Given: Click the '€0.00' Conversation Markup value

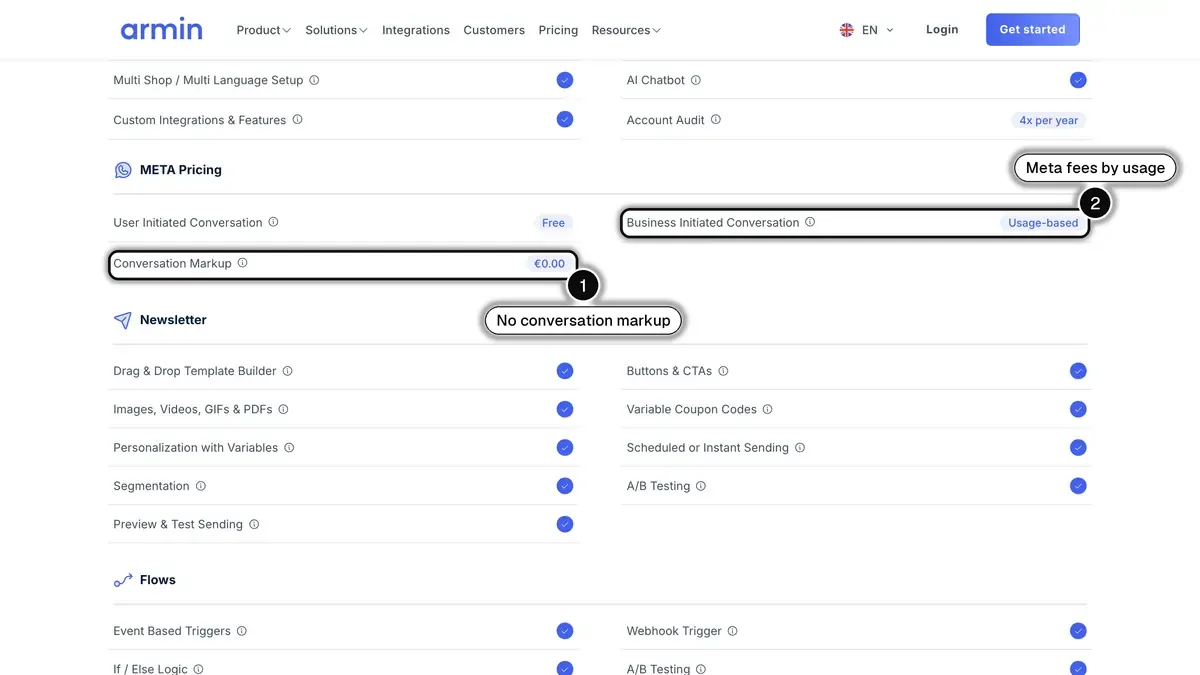Looking at the screenshot, I should pyautogui.click(x=549, y=264).
